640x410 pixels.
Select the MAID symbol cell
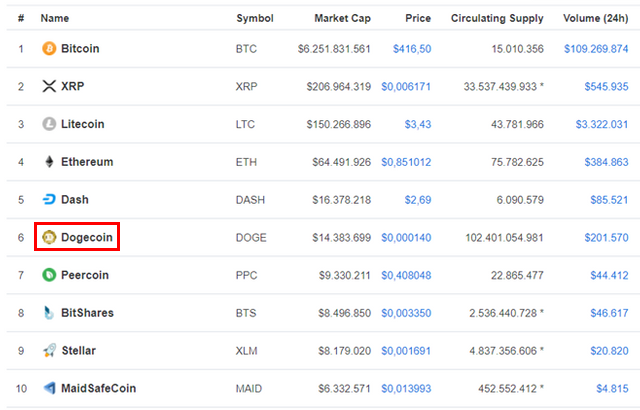pyautogui.click(x=249, y=389)
